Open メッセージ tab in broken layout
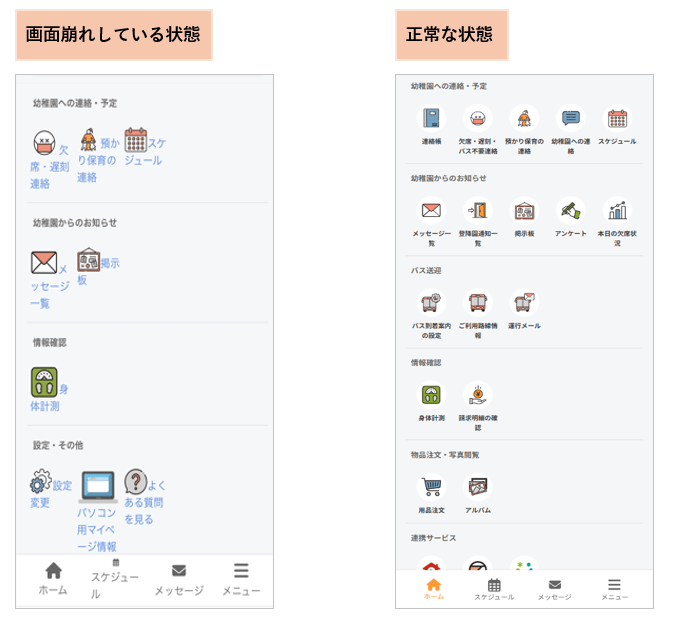Screen dimensions: 673x619 coord(179,580)
